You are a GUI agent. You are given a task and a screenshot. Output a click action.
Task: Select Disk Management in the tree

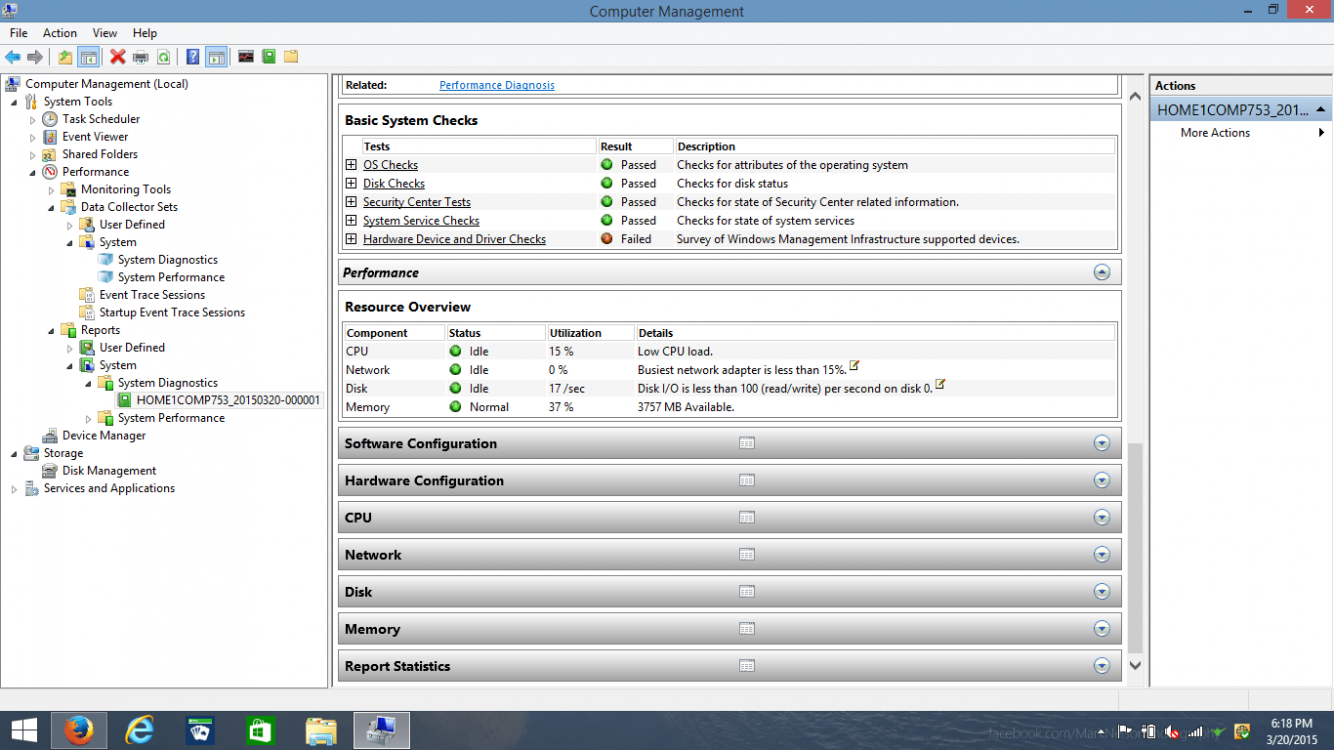click(109, 471)
